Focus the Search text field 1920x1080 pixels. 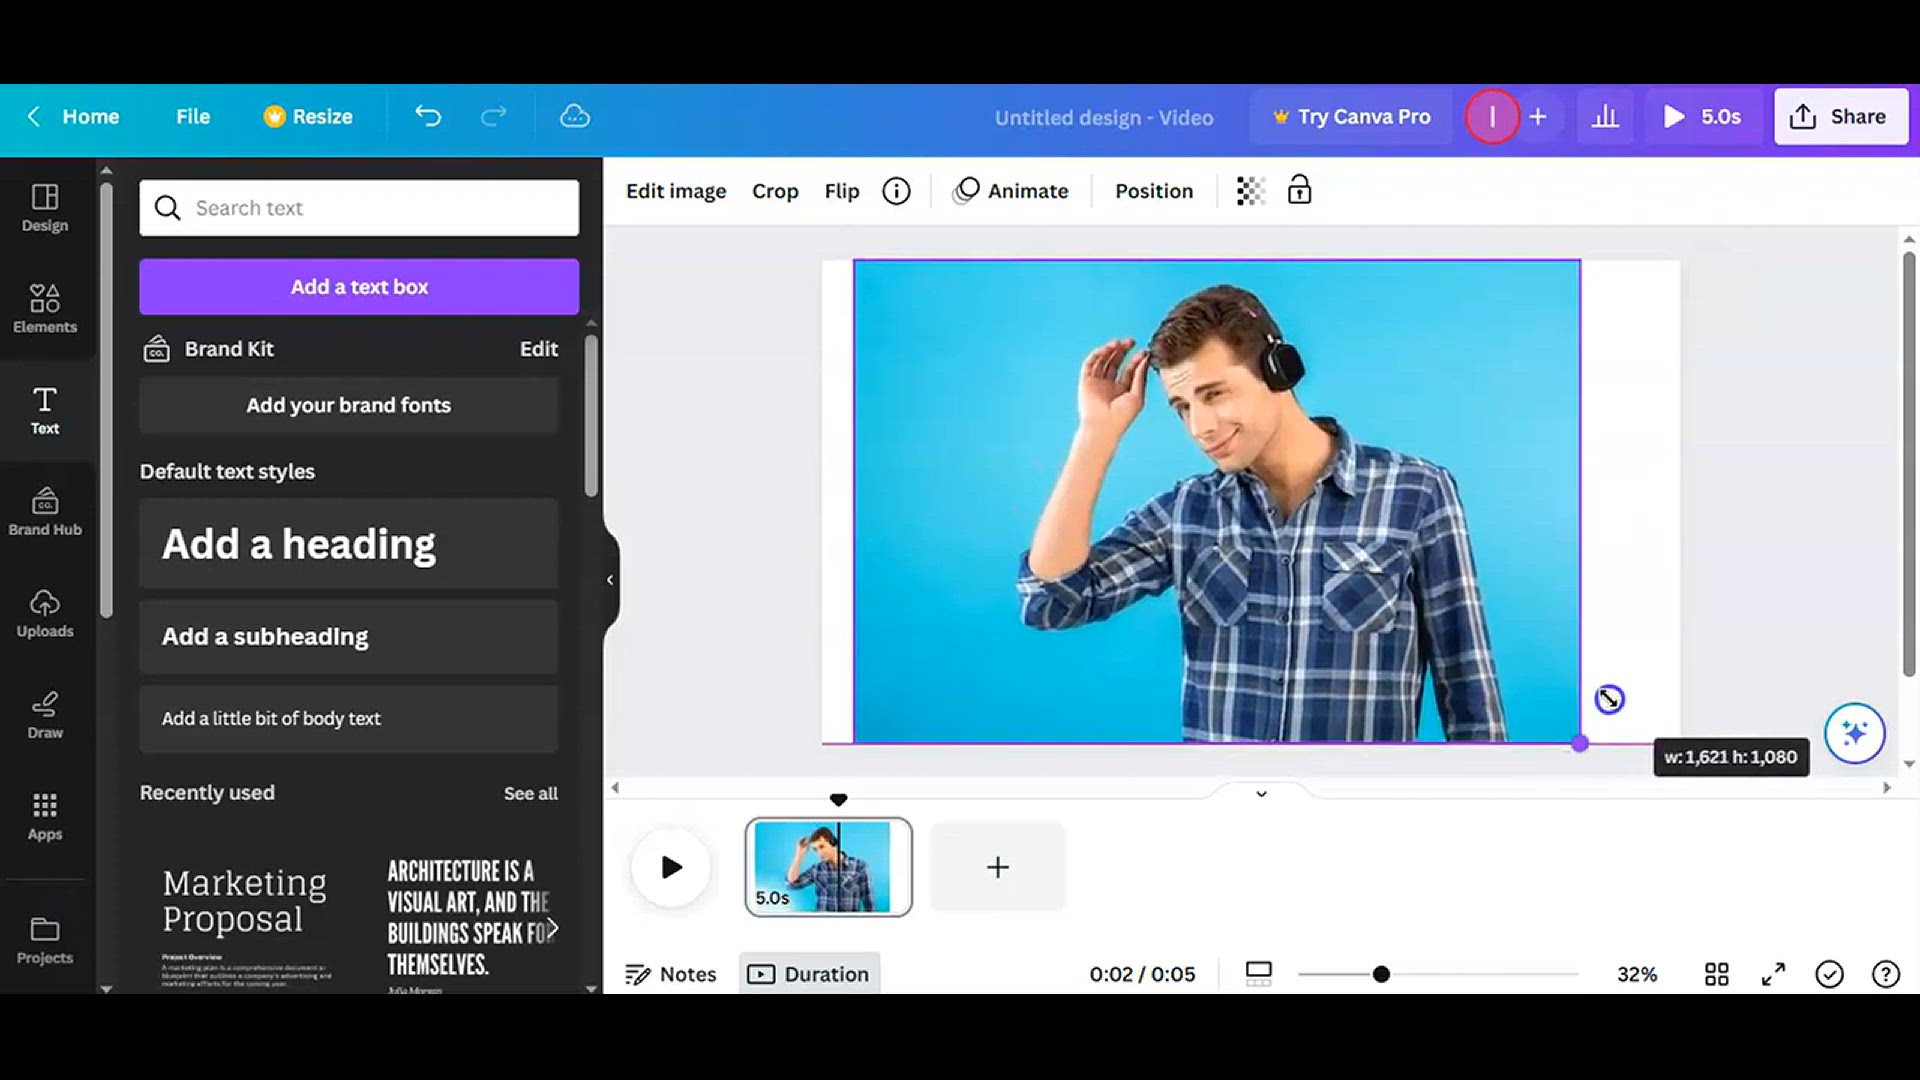(359, 208)
